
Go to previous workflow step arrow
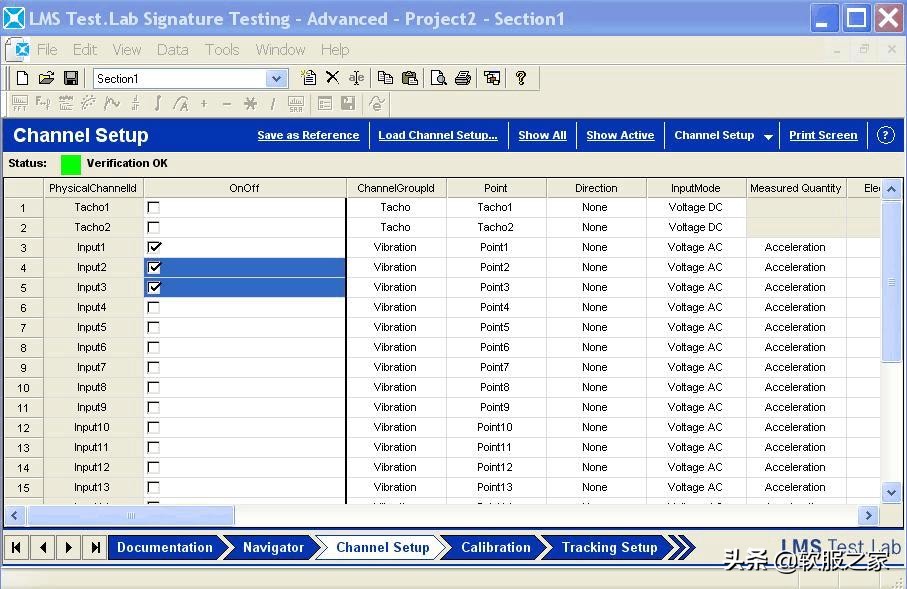(42, 547)
